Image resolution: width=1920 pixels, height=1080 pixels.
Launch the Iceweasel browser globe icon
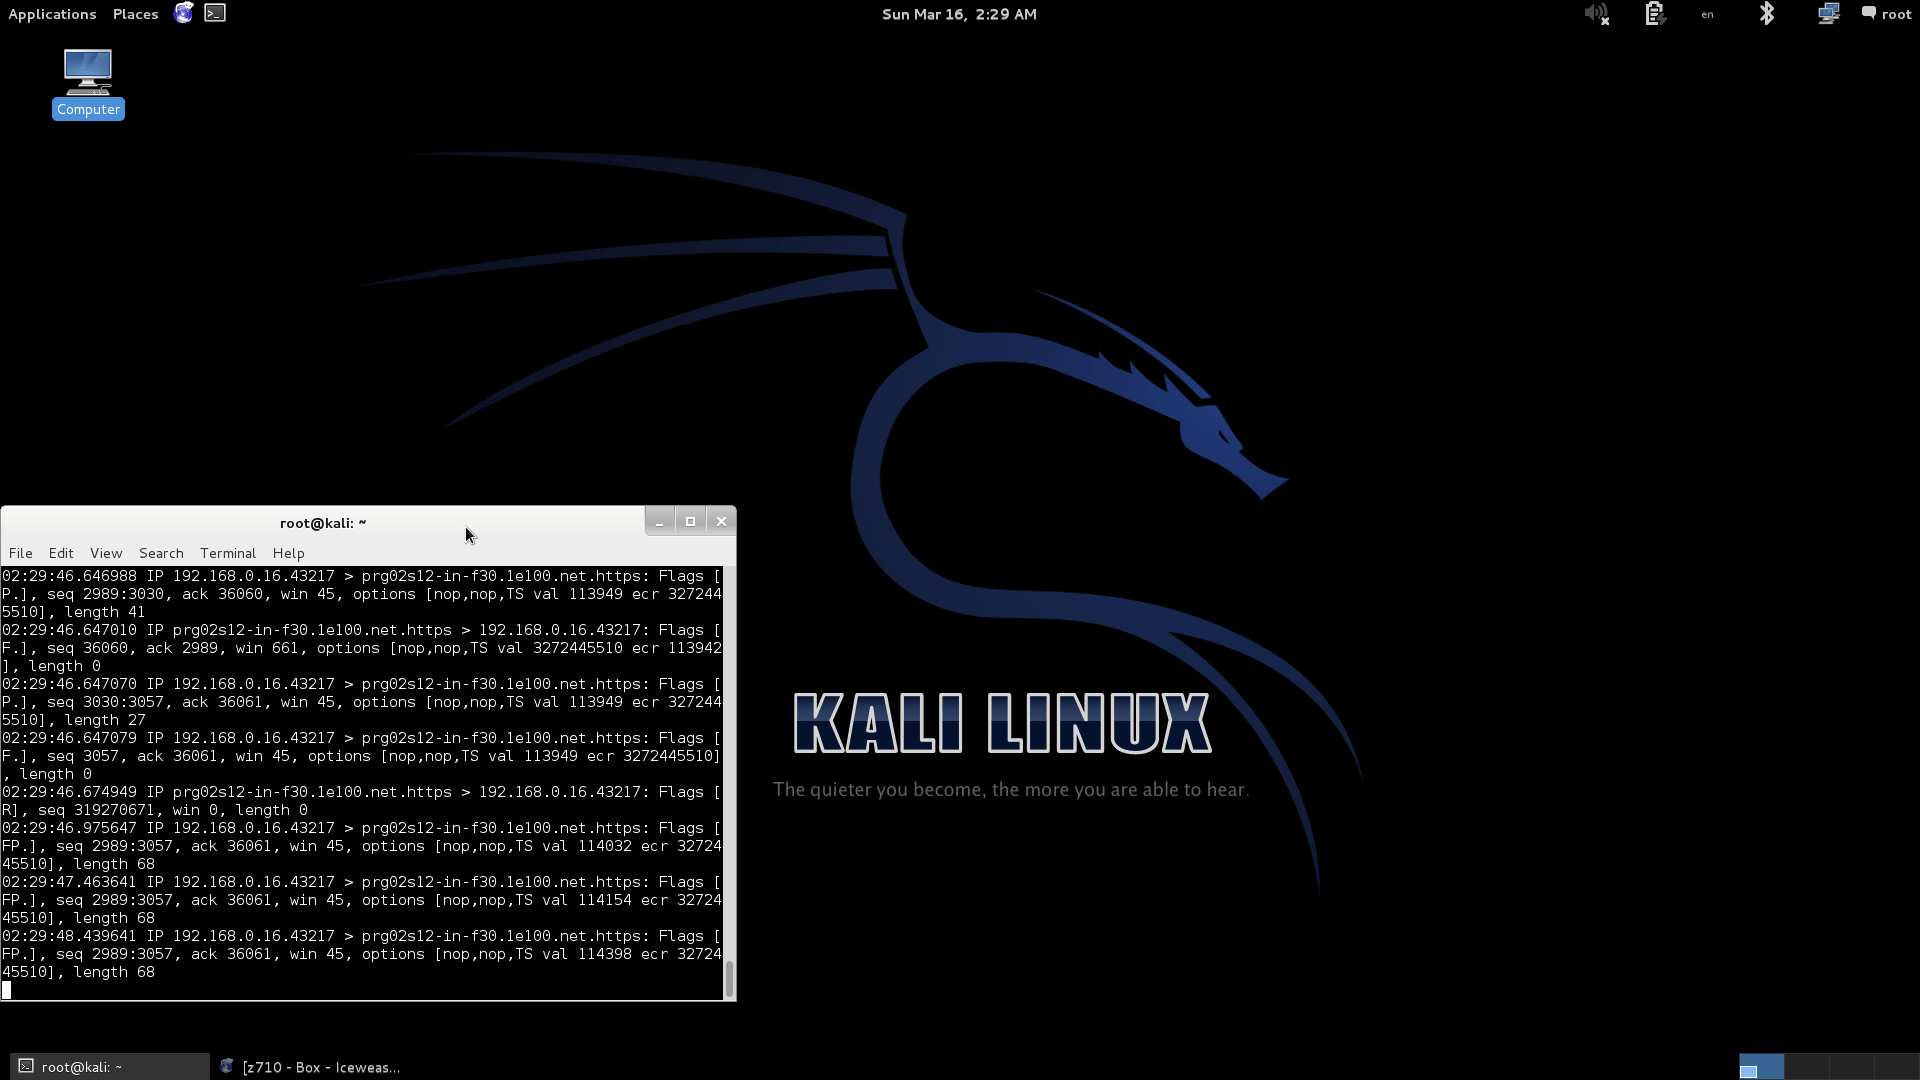click(183, 13)
